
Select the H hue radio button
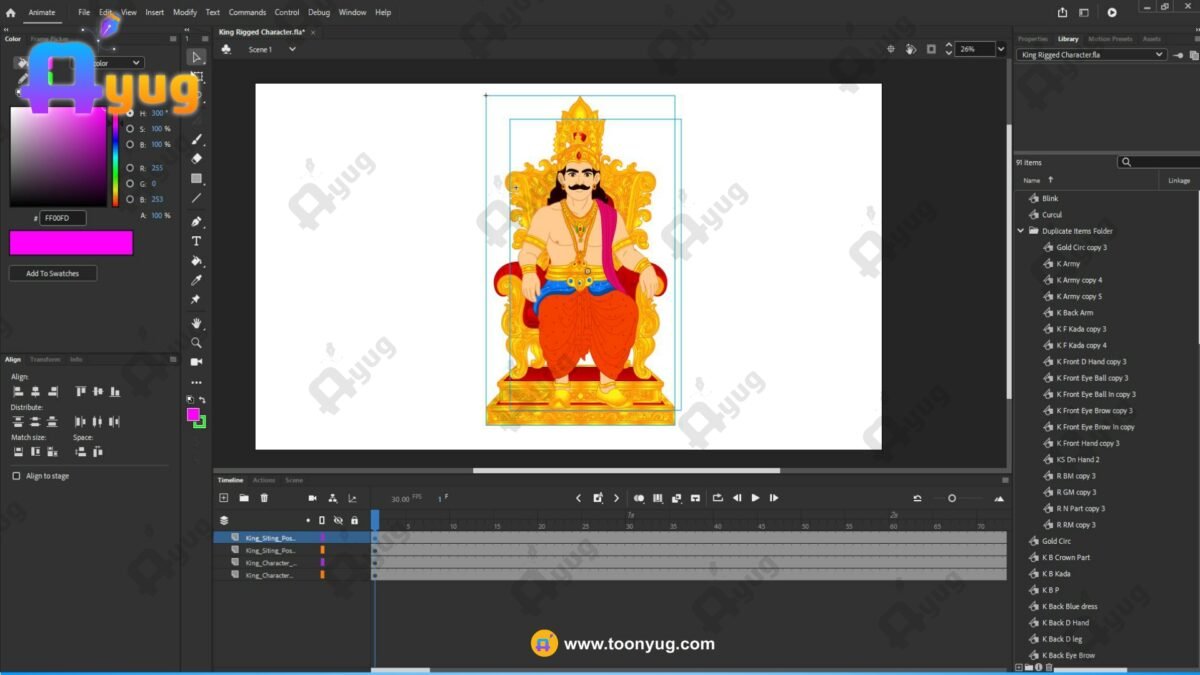130,113
